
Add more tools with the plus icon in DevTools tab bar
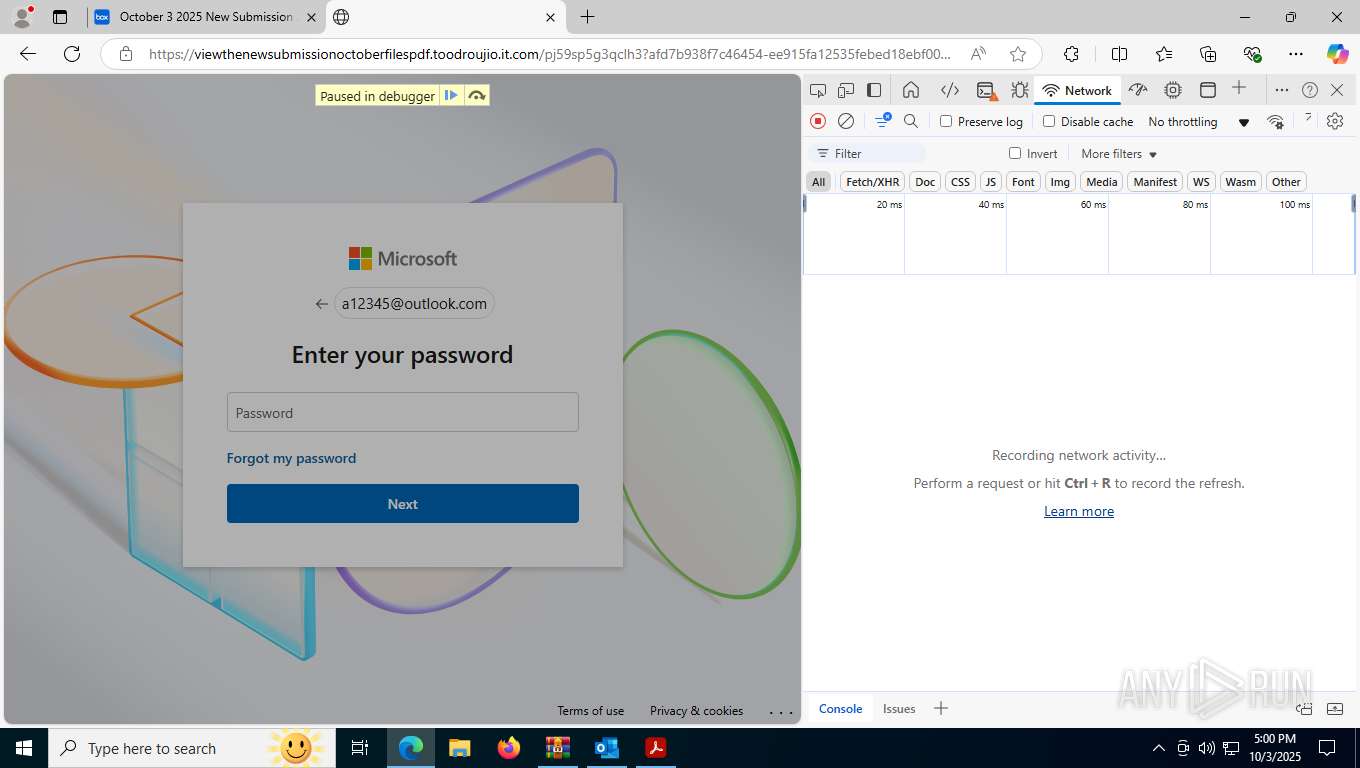[x=1239, y=88]
